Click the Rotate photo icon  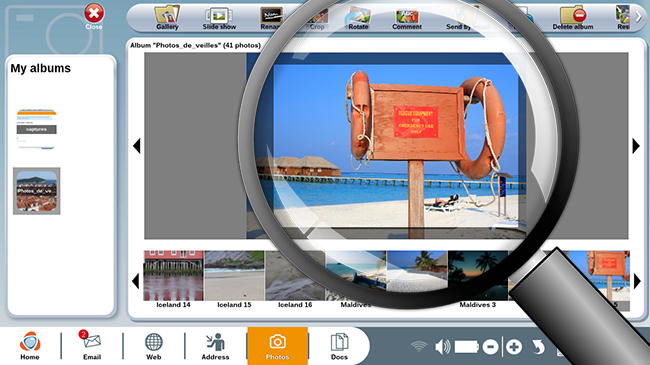click(x=358, y=18)
